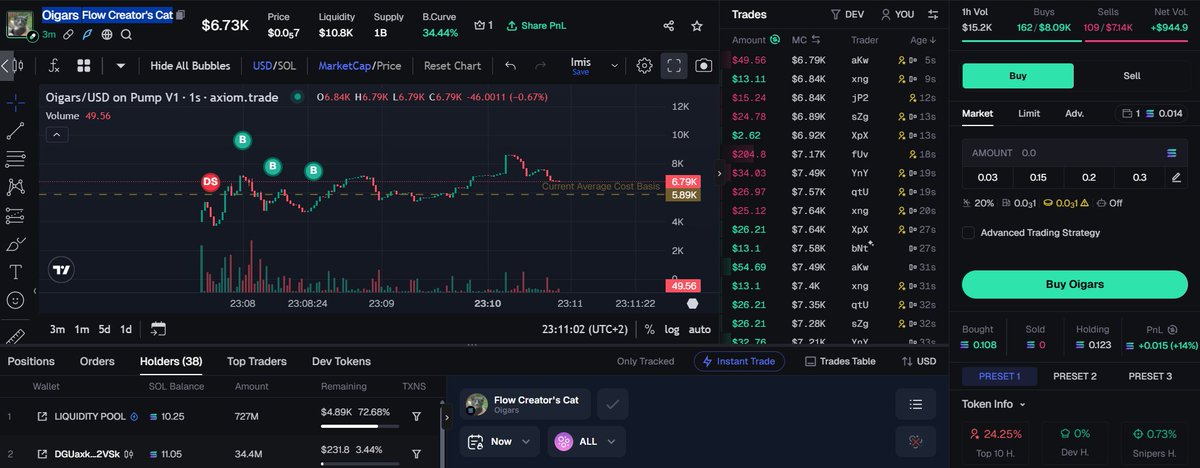Viewport: 1200px width, 468px height.
Task: Toggle MarketCap/Price display
Action: pyautogui.click(x=359, y=66)
